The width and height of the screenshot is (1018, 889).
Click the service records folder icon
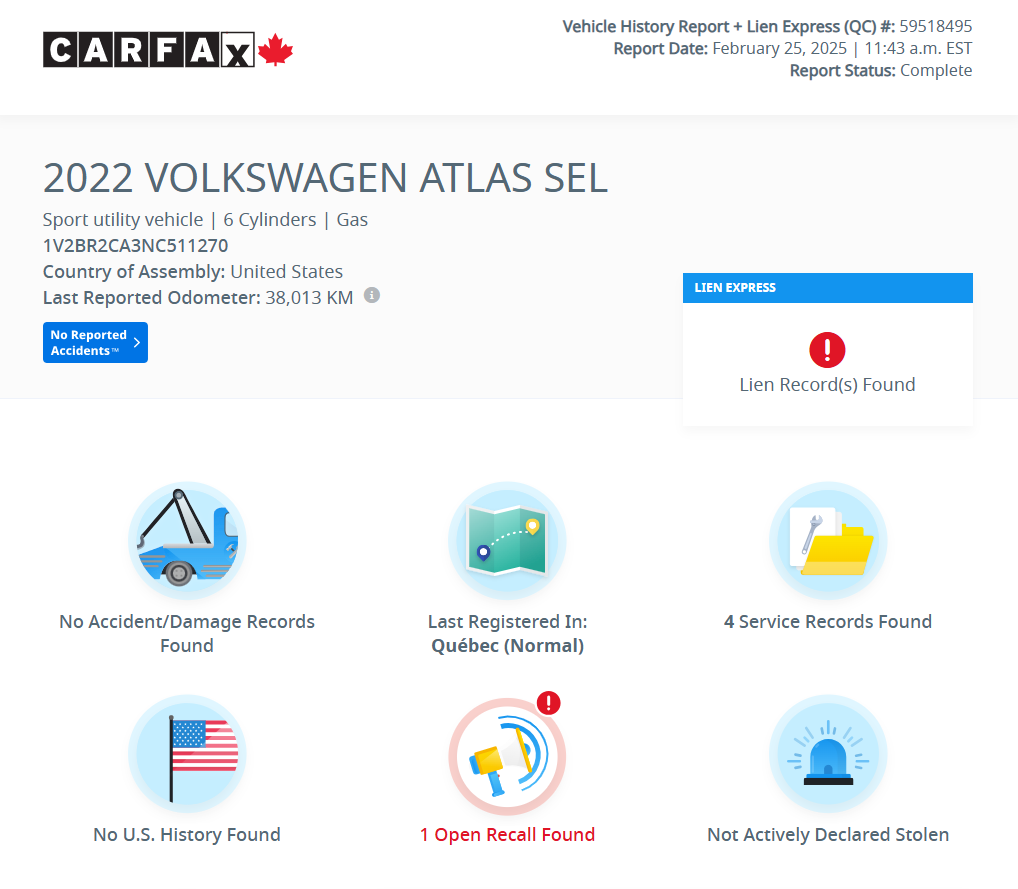point(828,540)
